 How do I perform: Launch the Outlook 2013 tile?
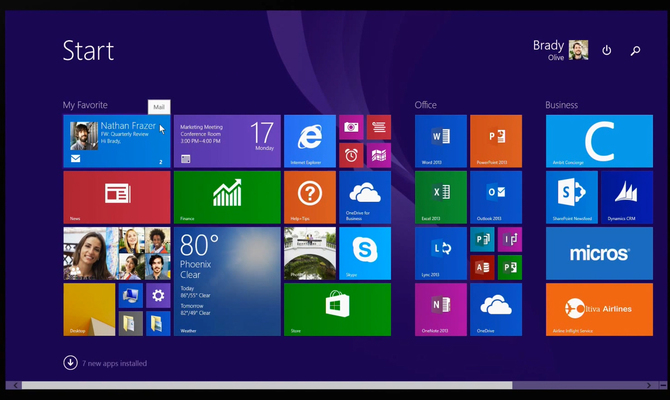(496, 197)
